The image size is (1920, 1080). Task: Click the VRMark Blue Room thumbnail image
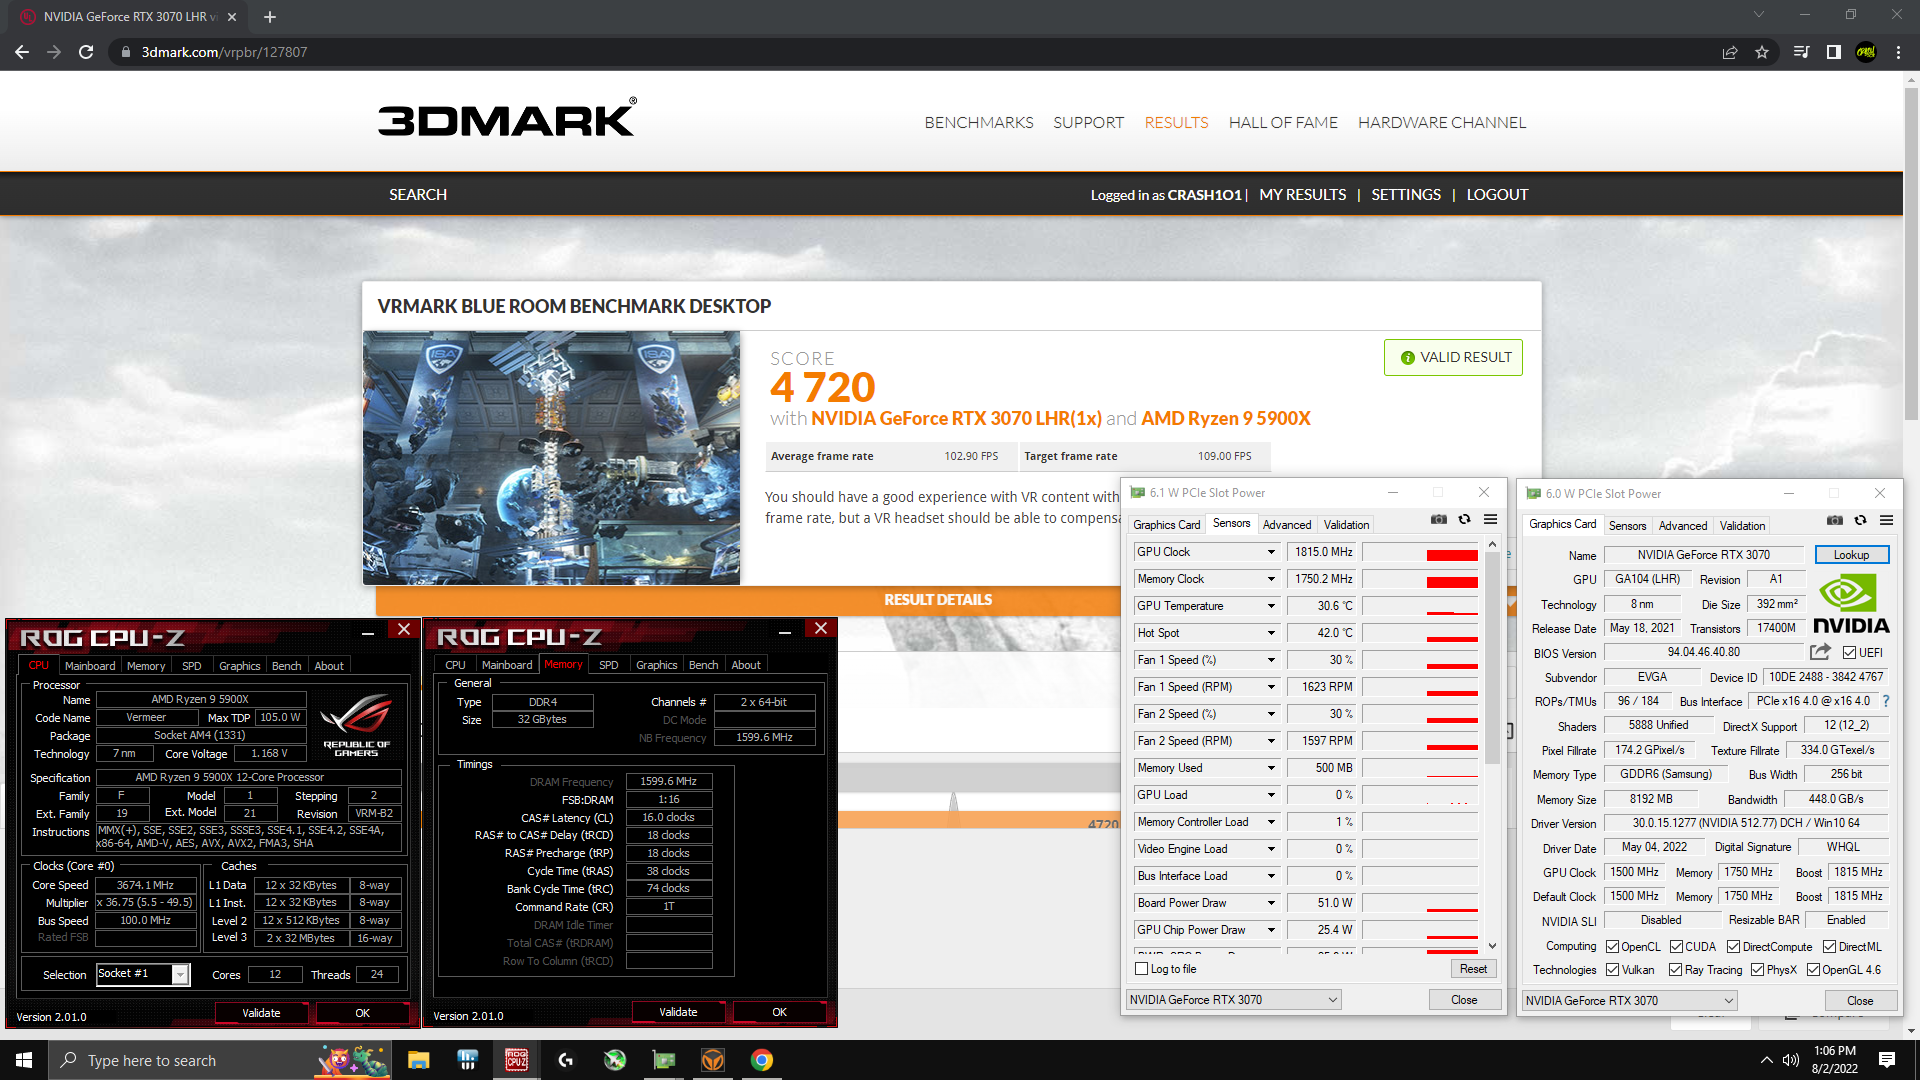pyautogui.click(x=551, y=458)
